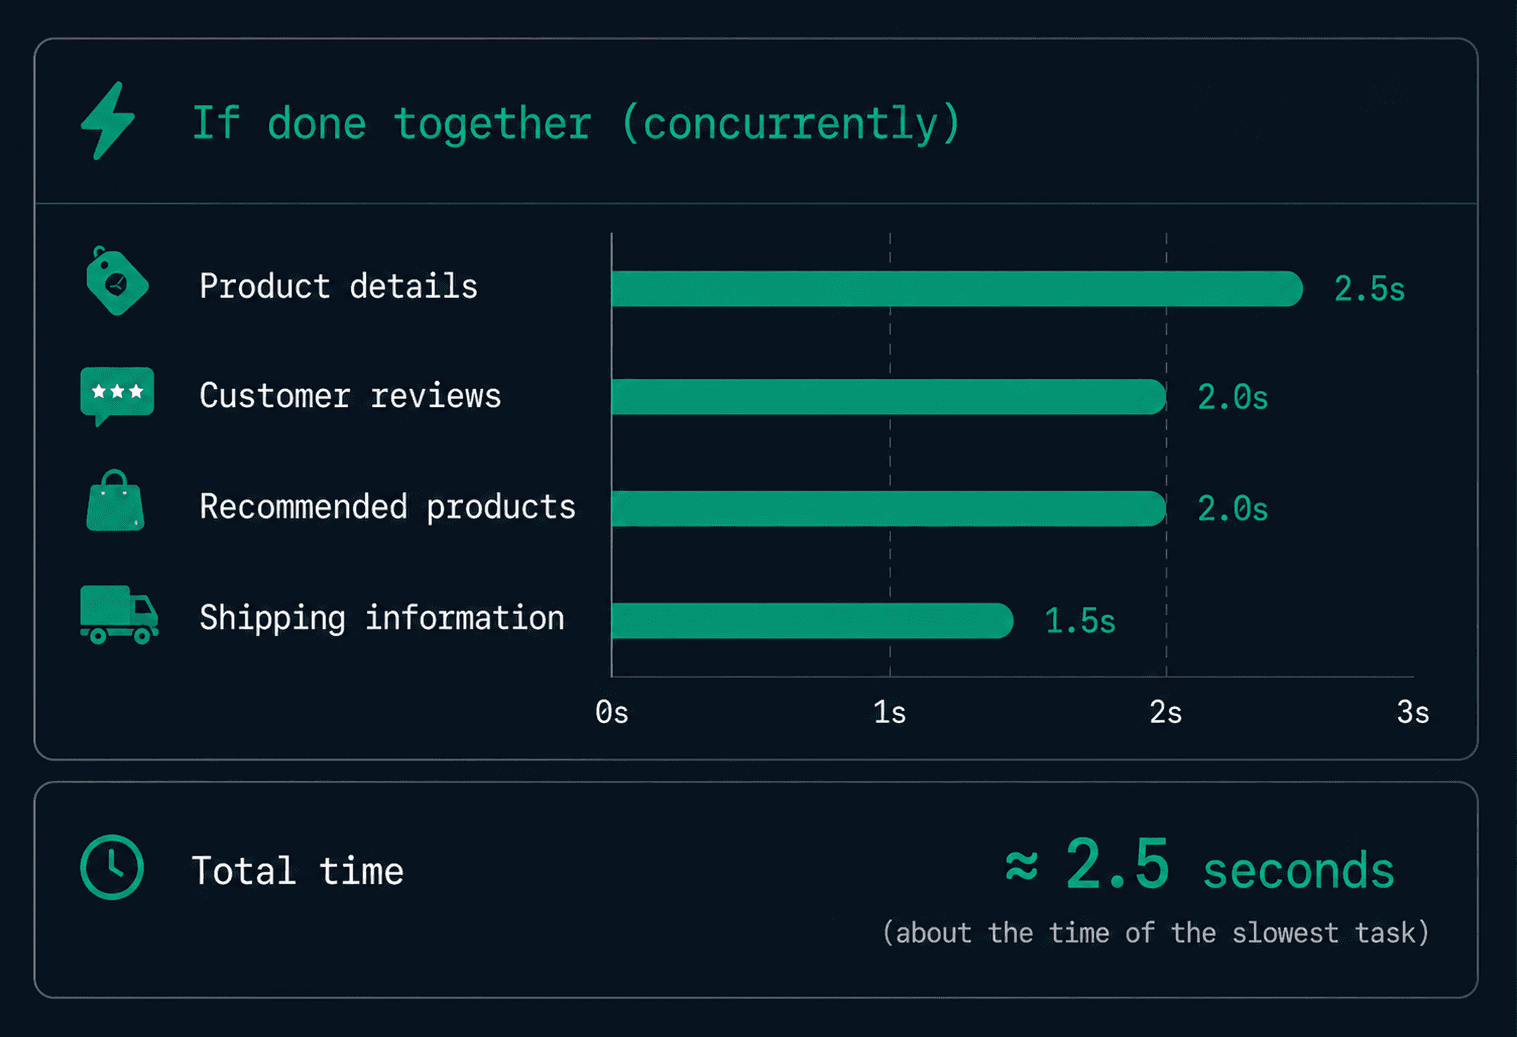
Task: Click the clock icon beside Total time
Action: coord(112,867)
